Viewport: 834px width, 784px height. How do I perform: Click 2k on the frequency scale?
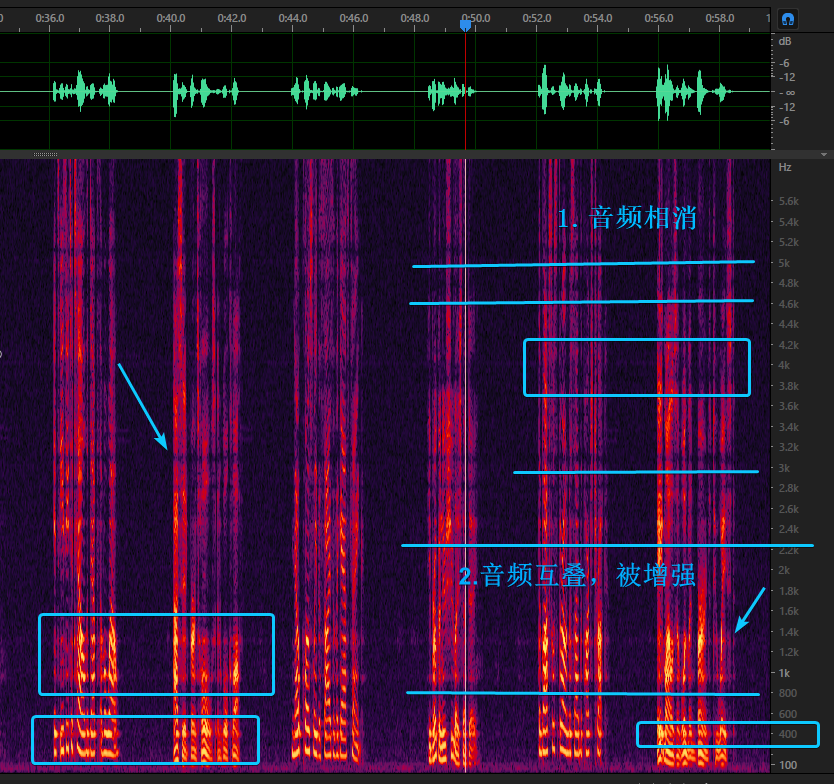(x=784, y=570)
